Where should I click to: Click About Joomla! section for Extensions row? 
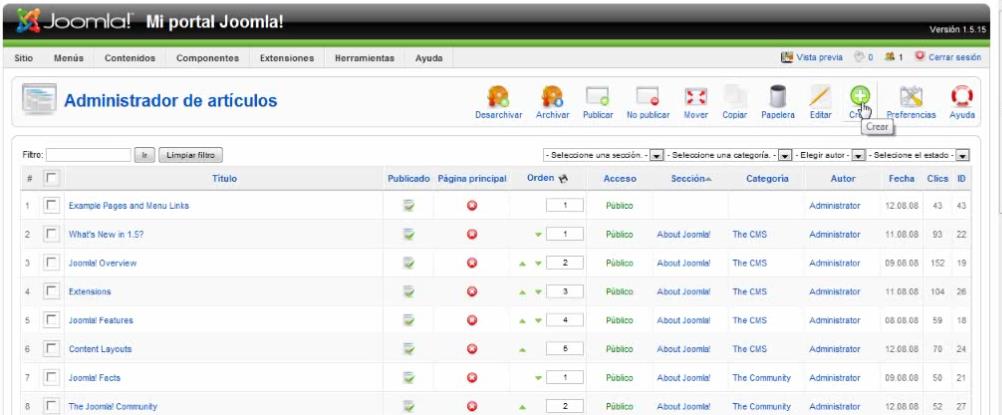click(x=683, y=292)
